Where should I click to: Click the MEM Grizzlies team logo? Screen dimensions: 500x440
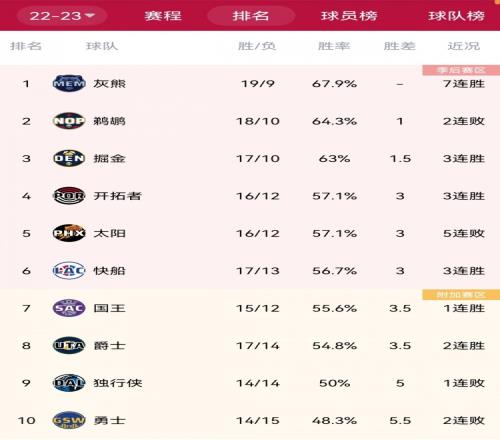tap(69, 83)
